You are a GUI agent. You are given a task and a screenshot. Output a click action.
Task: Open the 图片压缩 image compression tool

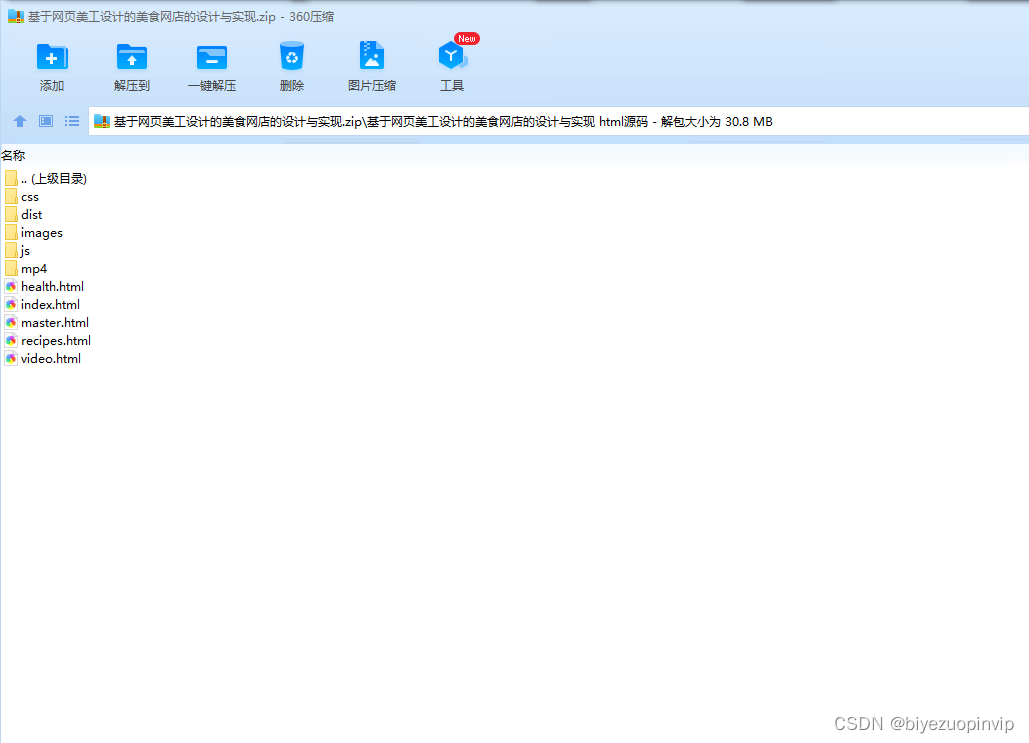(x=371, y=56)
